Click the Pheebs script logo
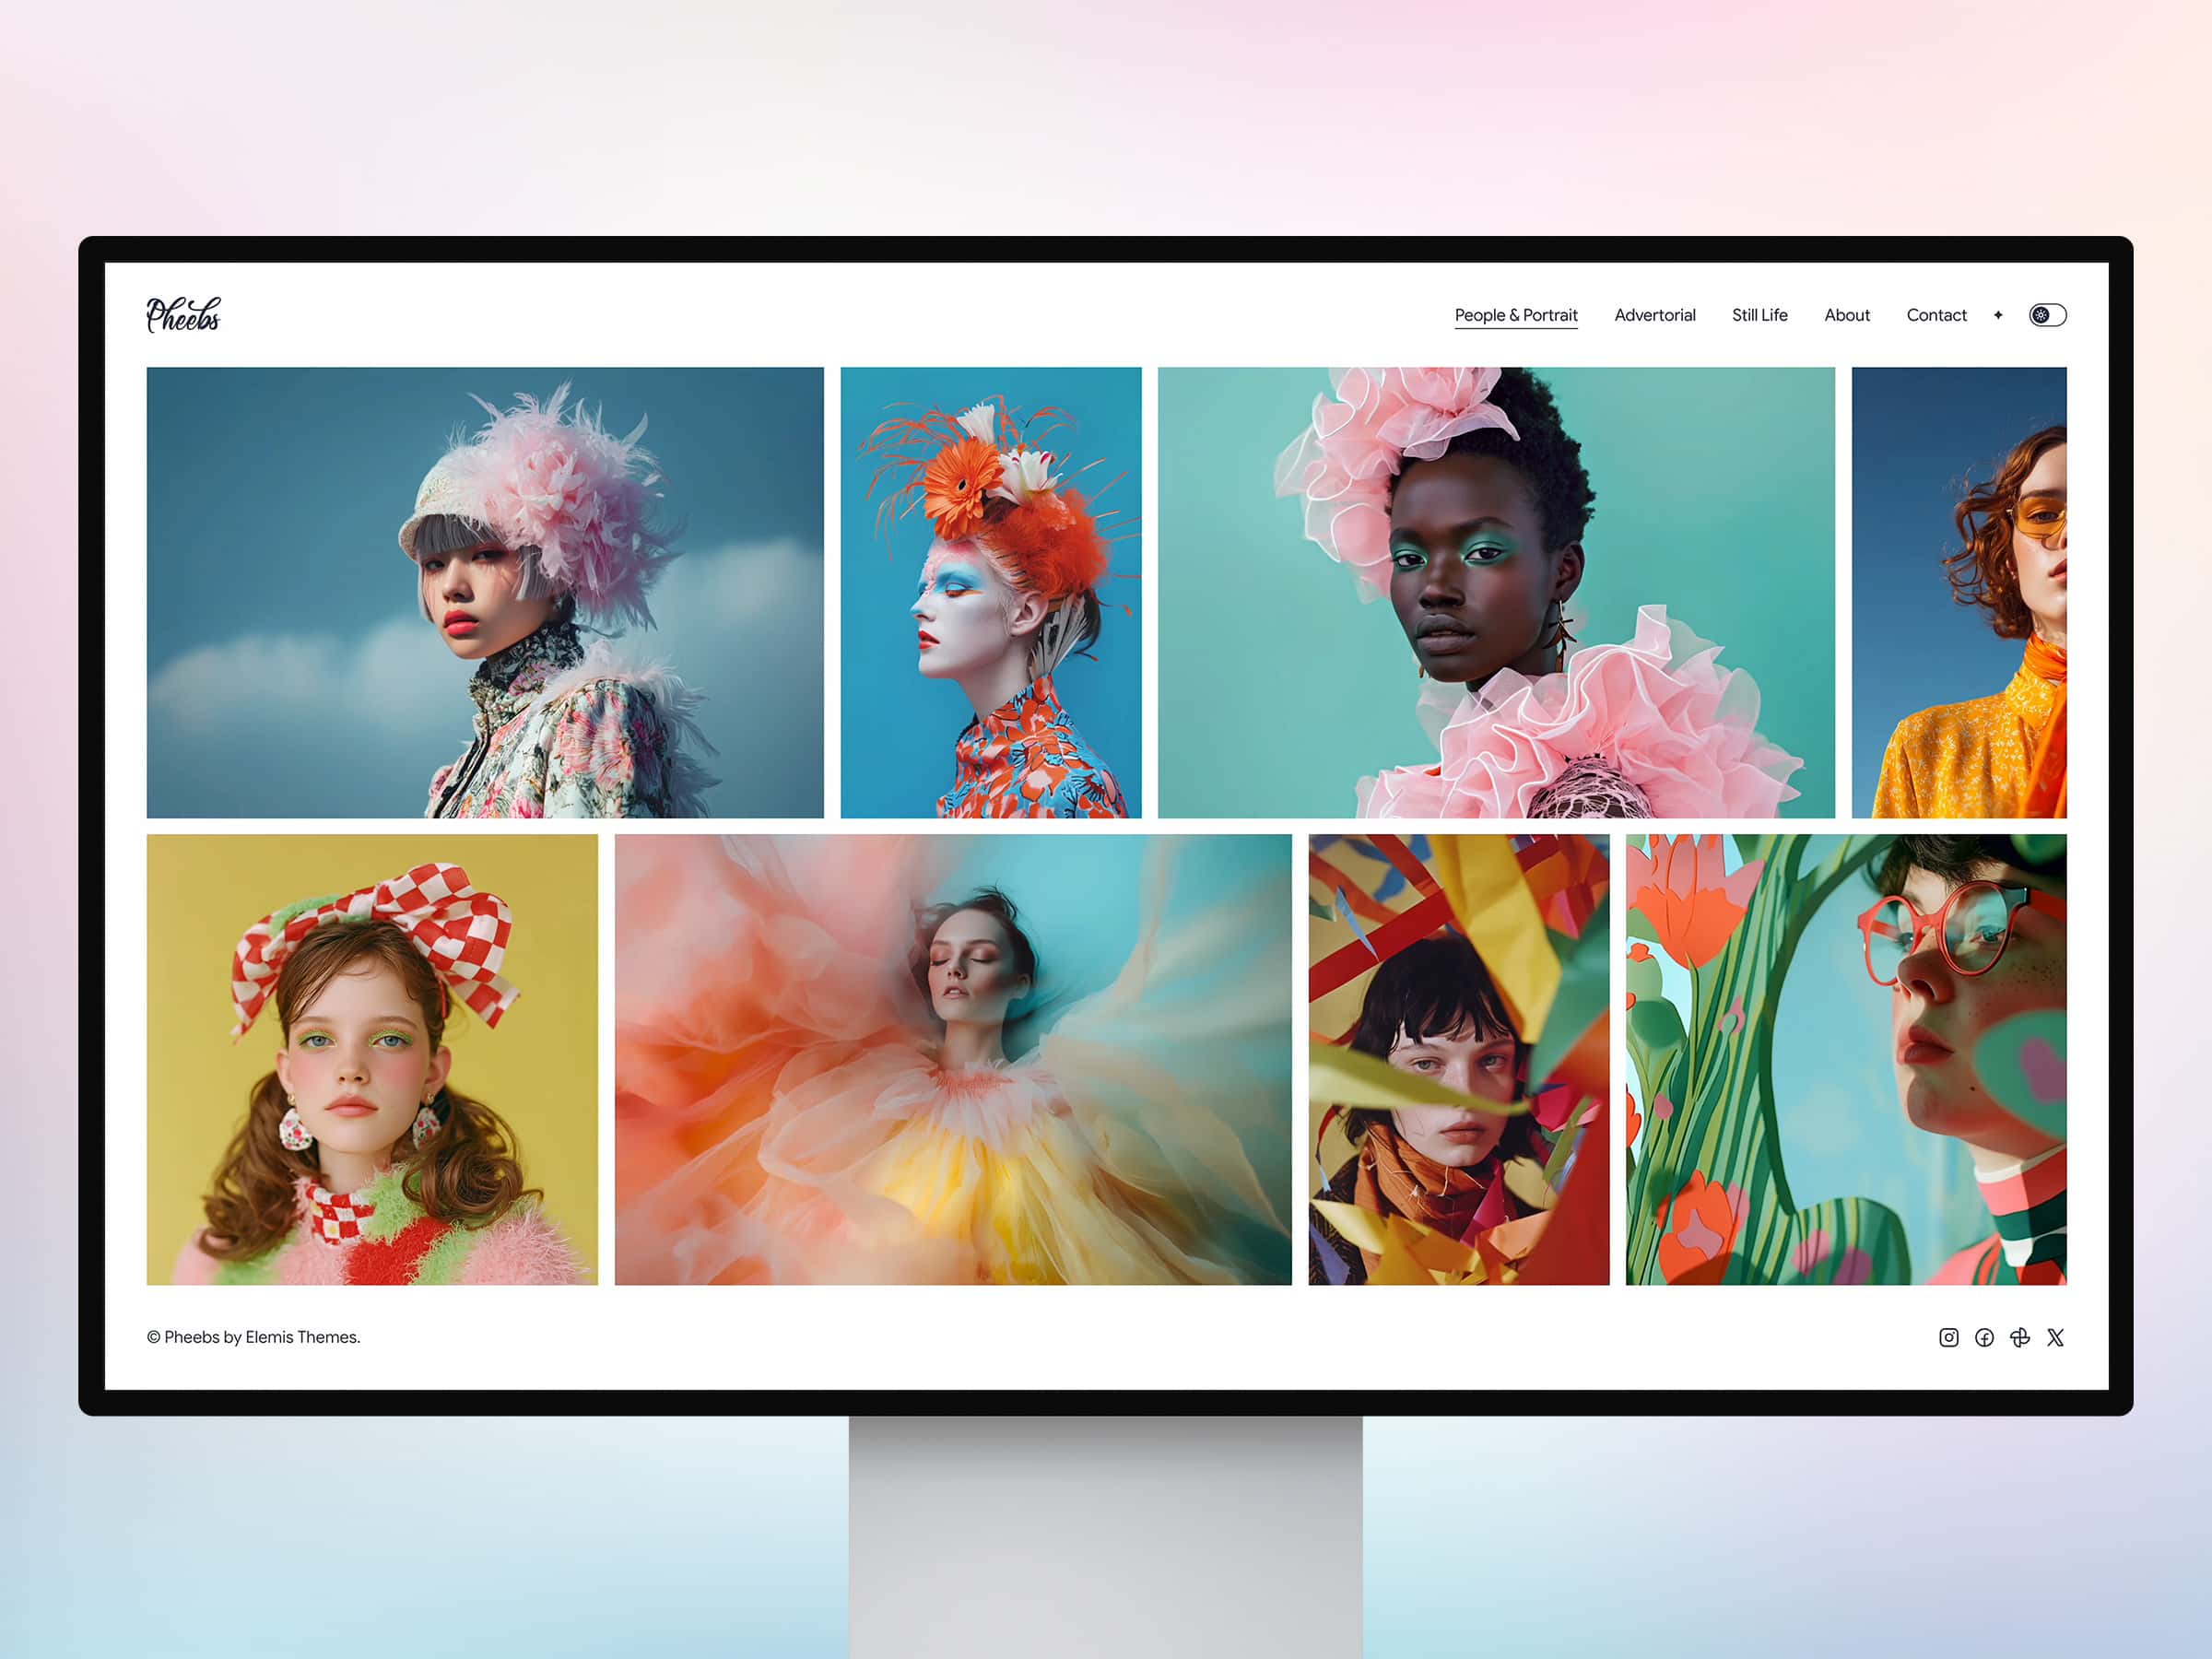This screenshot has height=1659, width=2212. click(183, 315)
